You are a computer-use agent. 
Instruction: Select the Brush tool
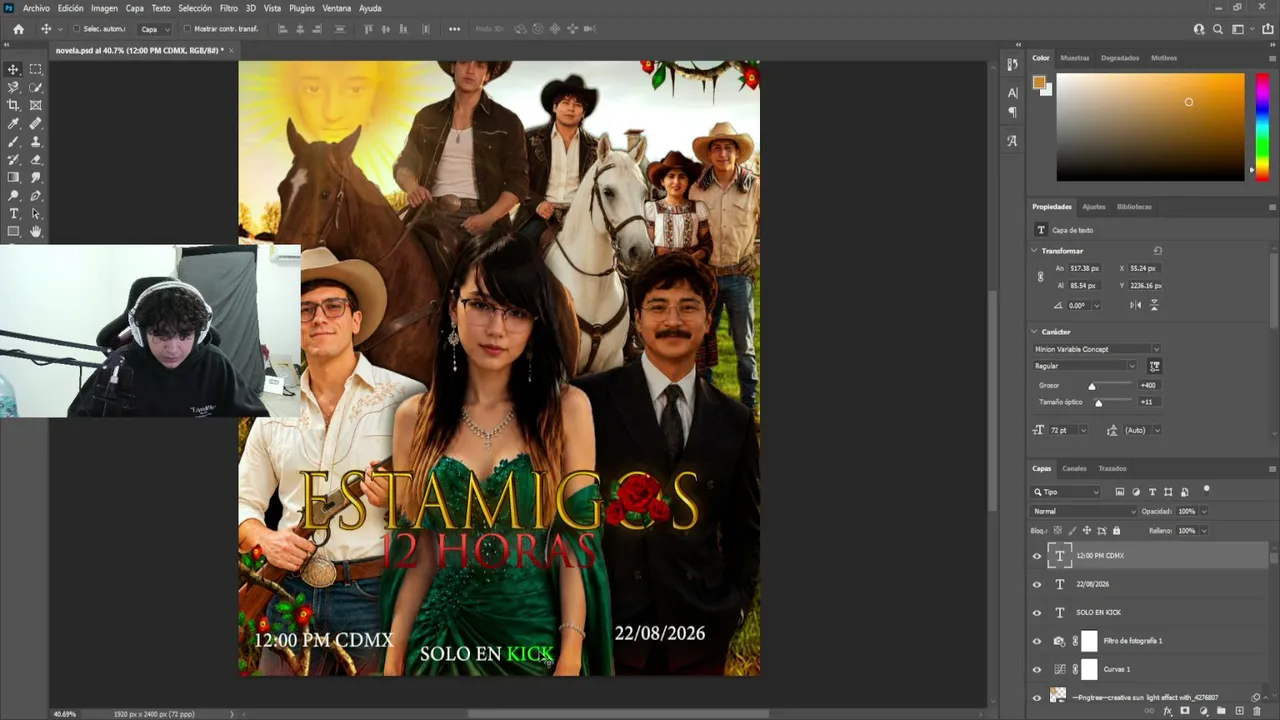[14, 142]
